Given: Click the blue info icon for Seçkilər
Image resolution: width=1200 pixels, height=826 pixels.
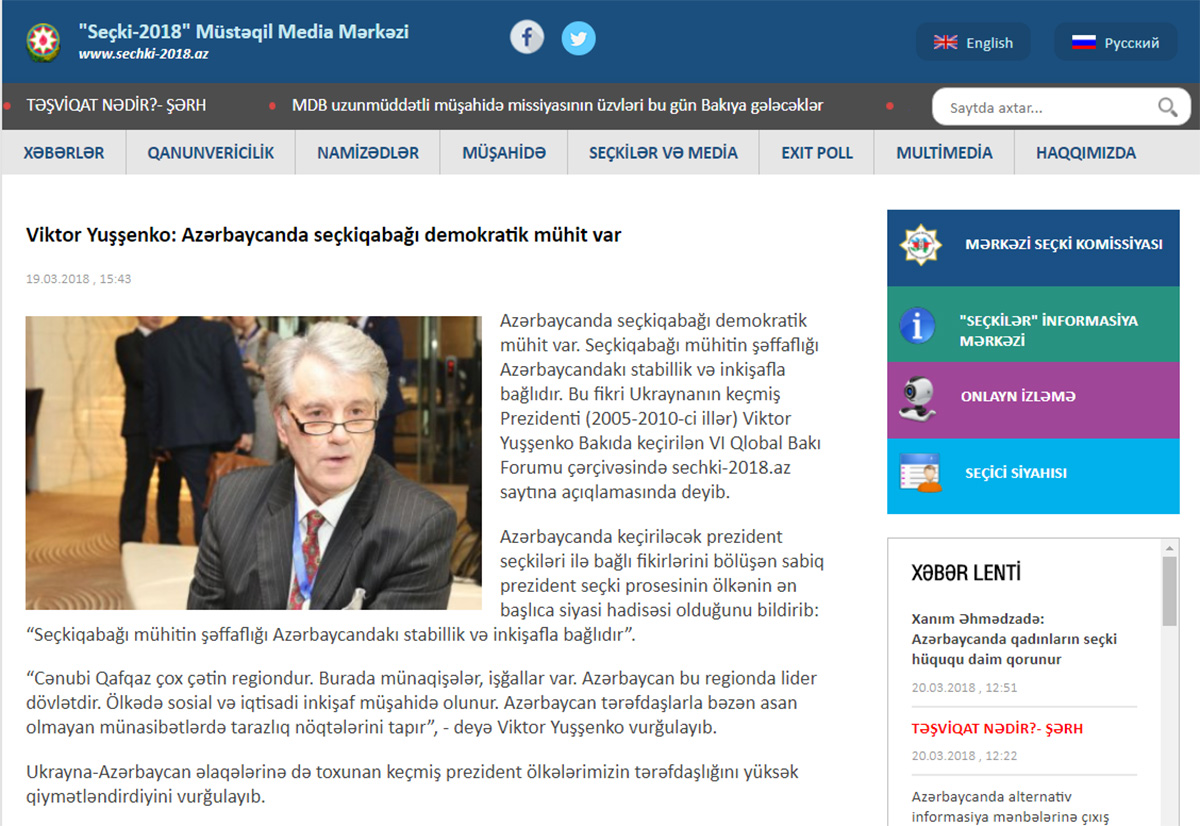Looking at the screenshot, I should [917, 325].
